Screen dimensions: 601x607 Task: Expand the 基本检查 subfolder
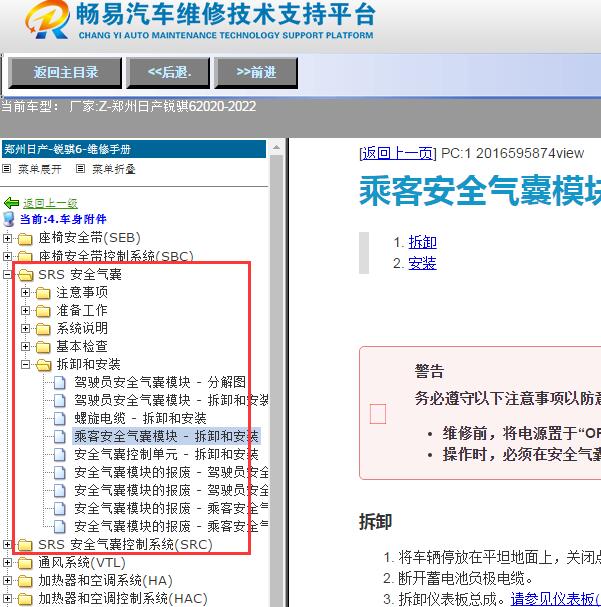pyautogui.click(x=26, y=346)
